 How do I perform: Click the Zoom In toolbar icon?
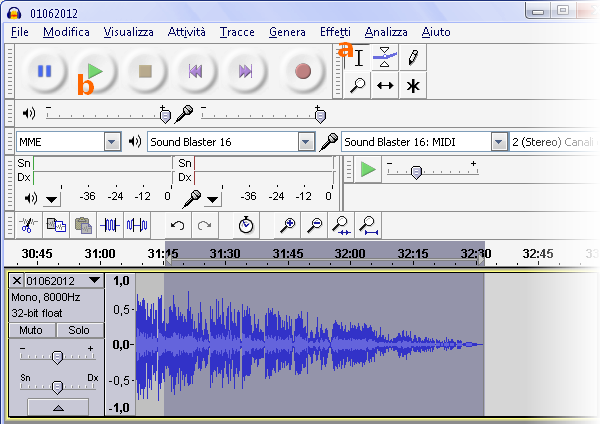(x=288, y=226)
